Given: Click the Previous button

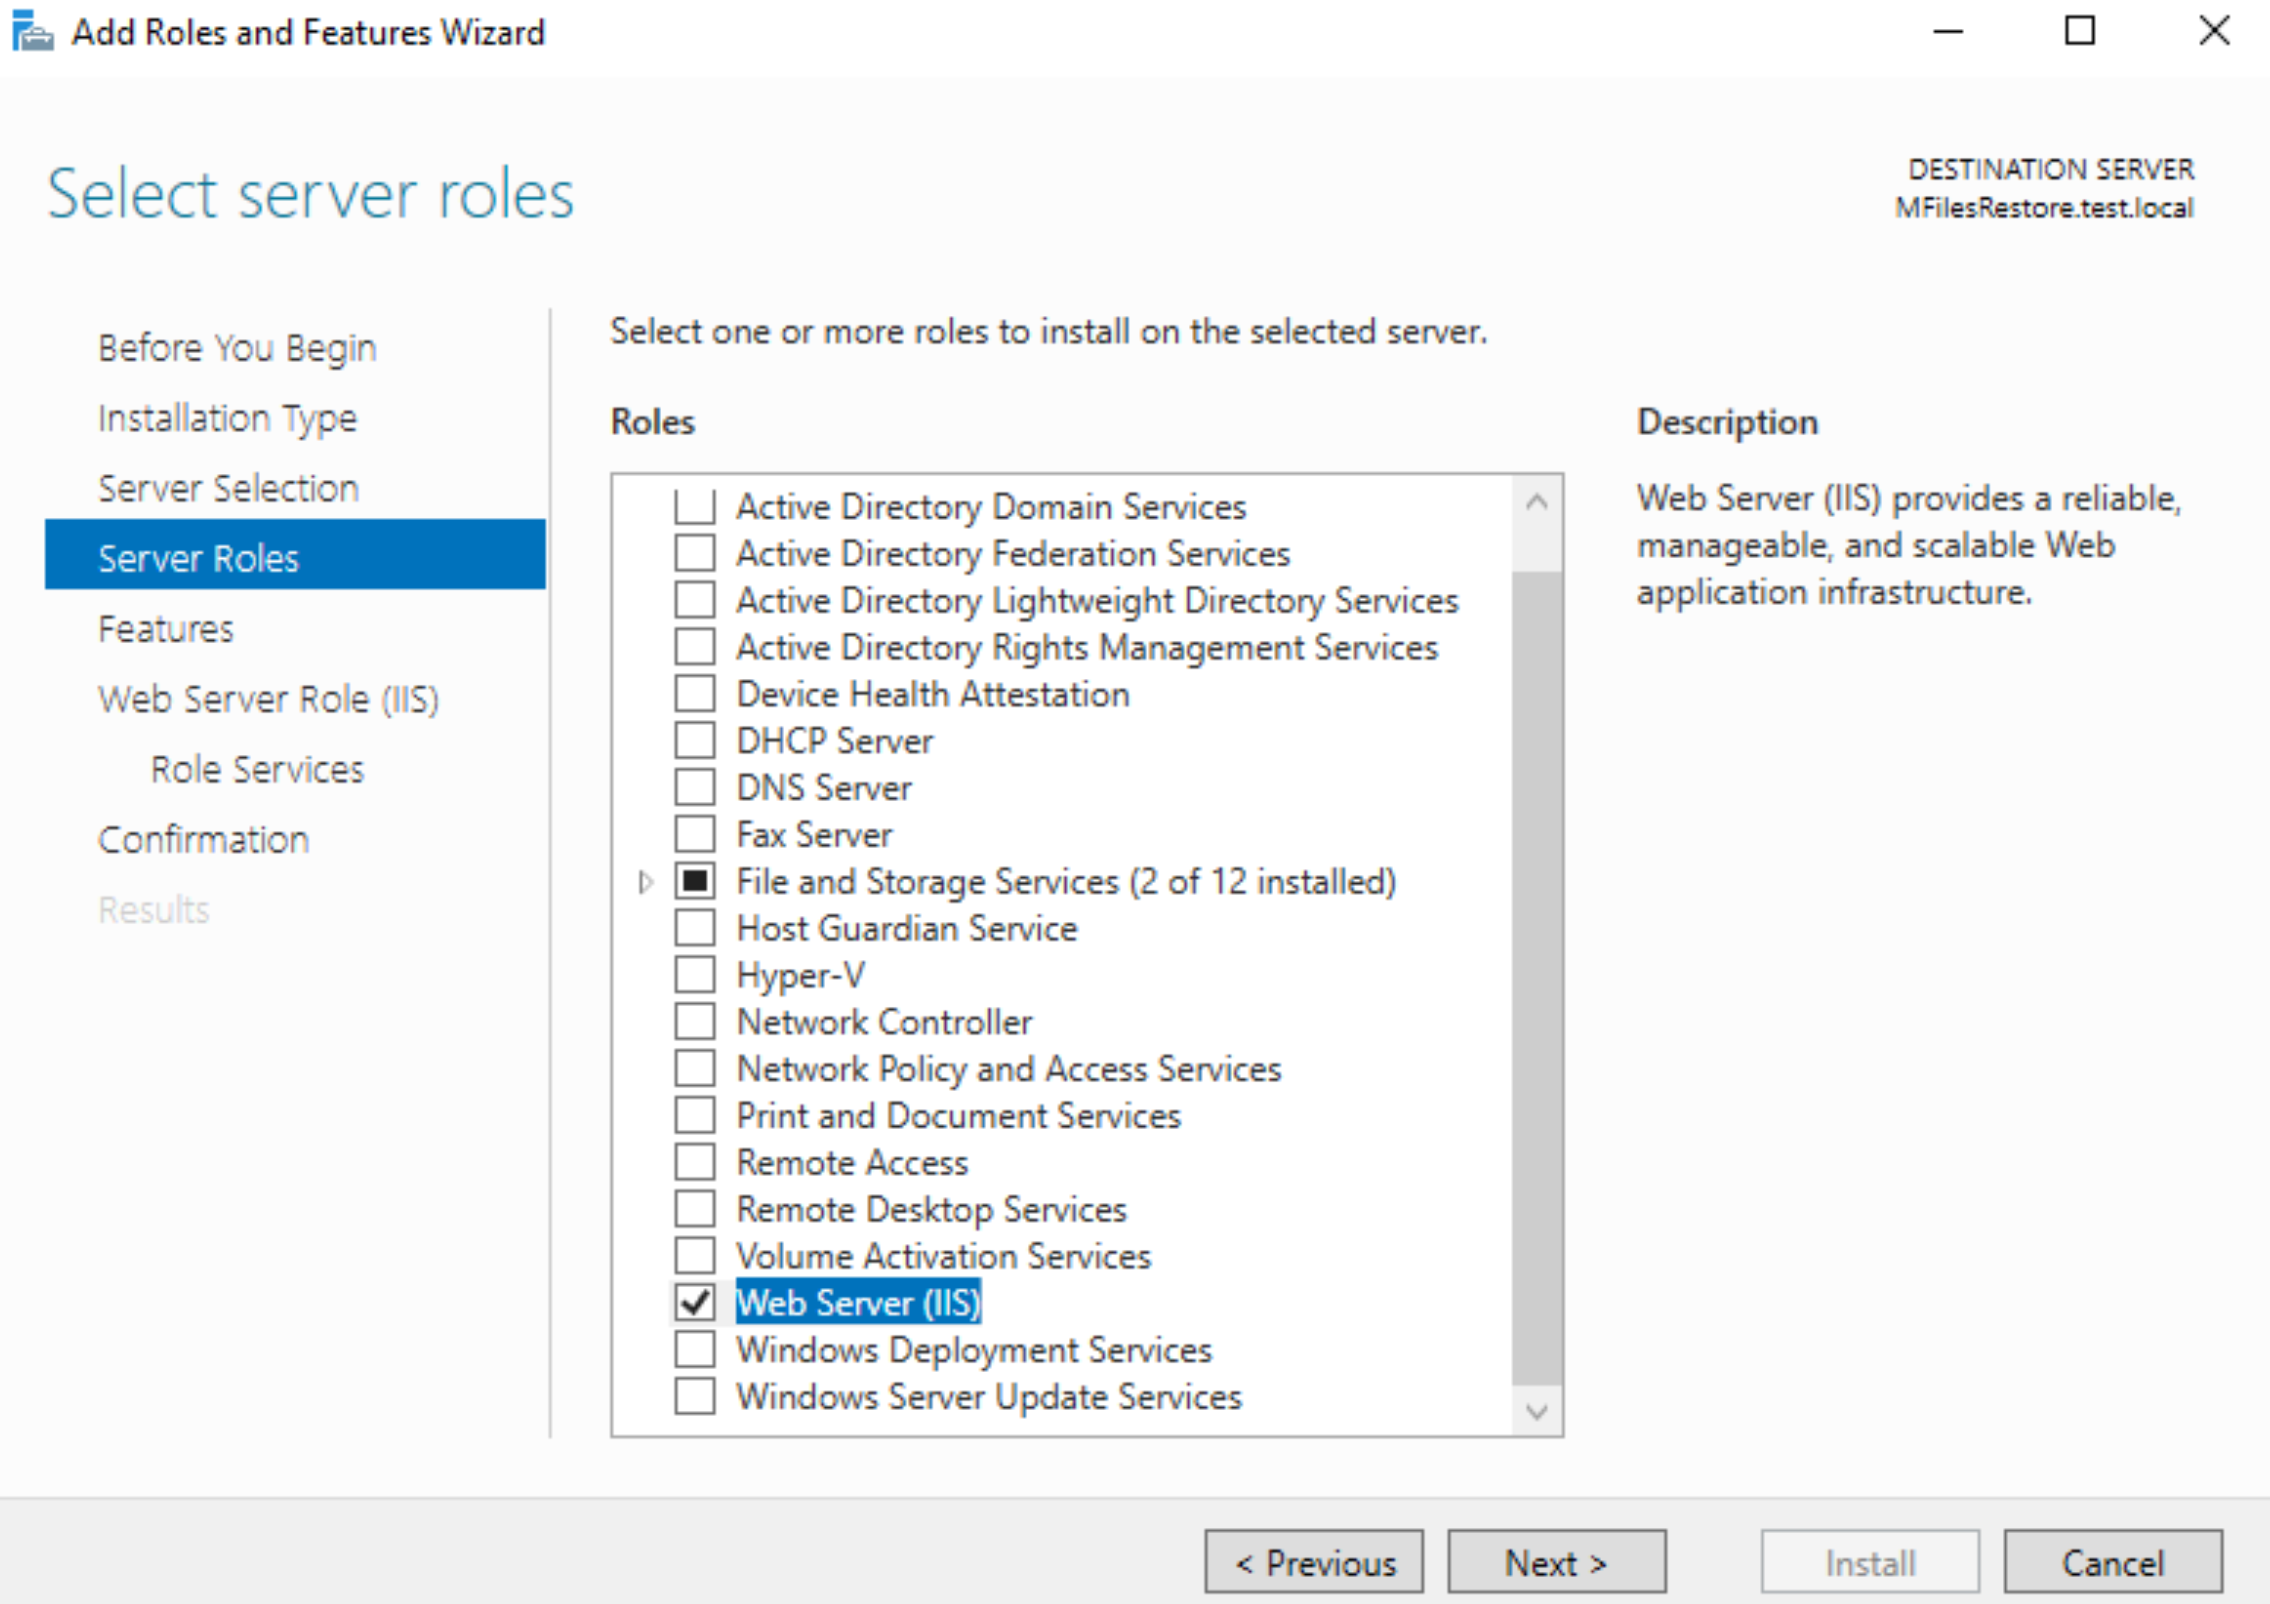Looking at the screenshot, I should [1314, 1561].
